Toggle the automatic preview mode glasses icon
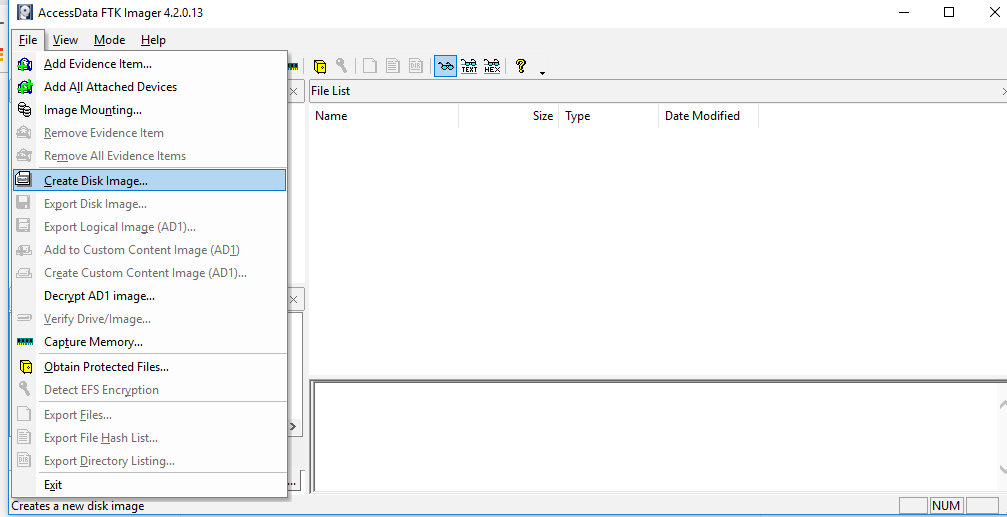The height and width of the screenshot is (517, 1007). [x=445, y=66]
